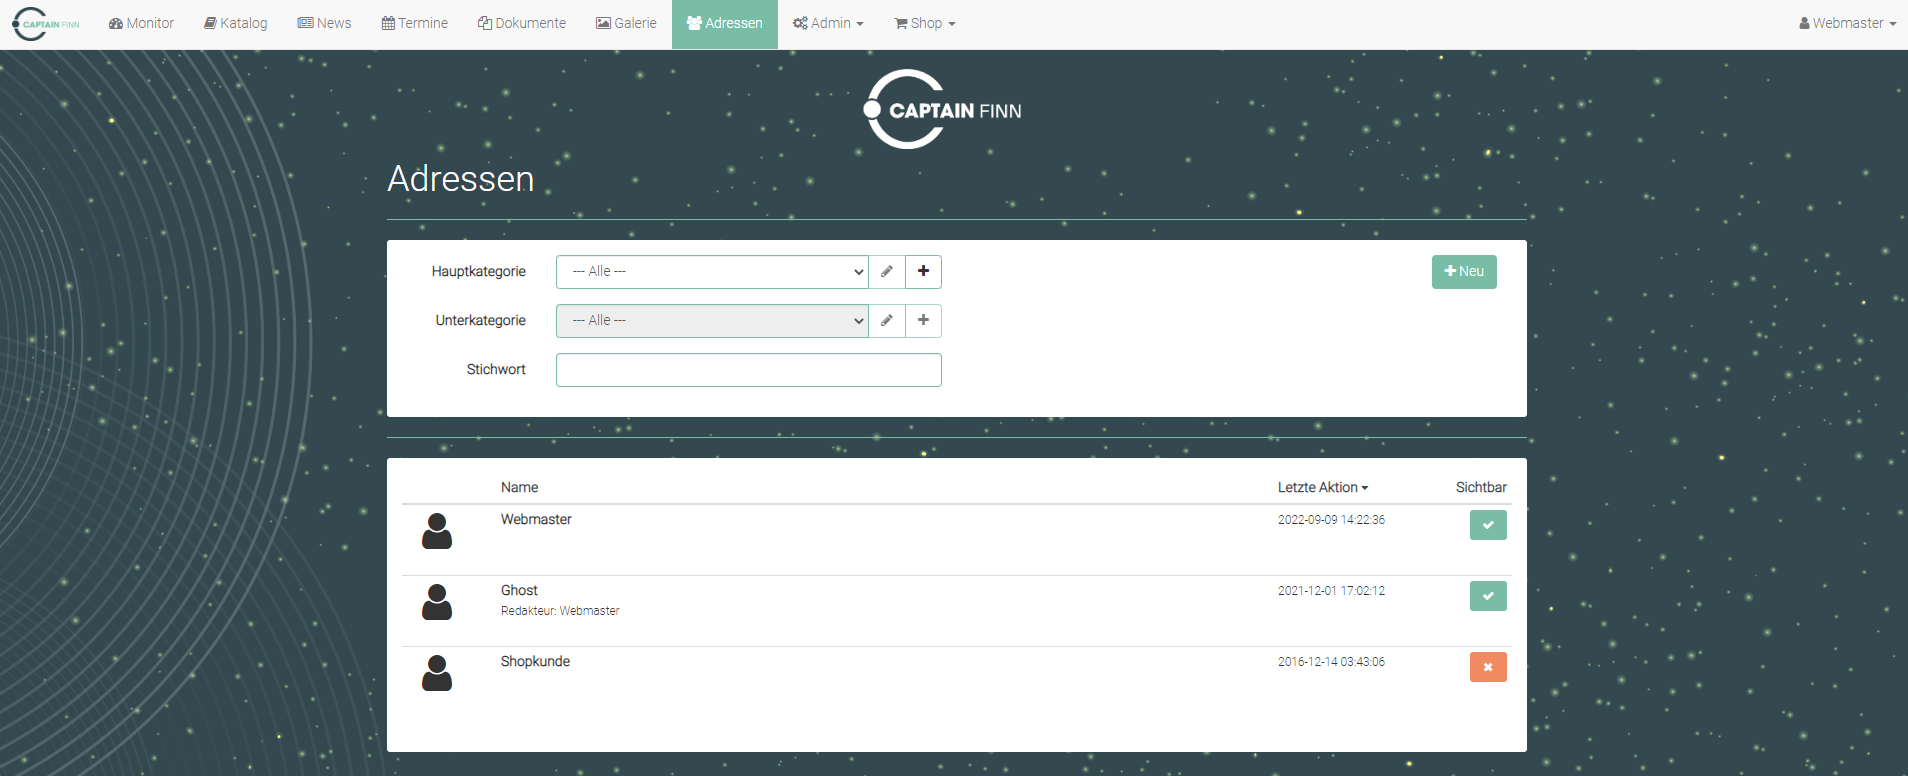The width and height of the screenshot is (1908, 776).
Task: Expand the Unterkategorie select box
Action: click(x=711, y=321)
